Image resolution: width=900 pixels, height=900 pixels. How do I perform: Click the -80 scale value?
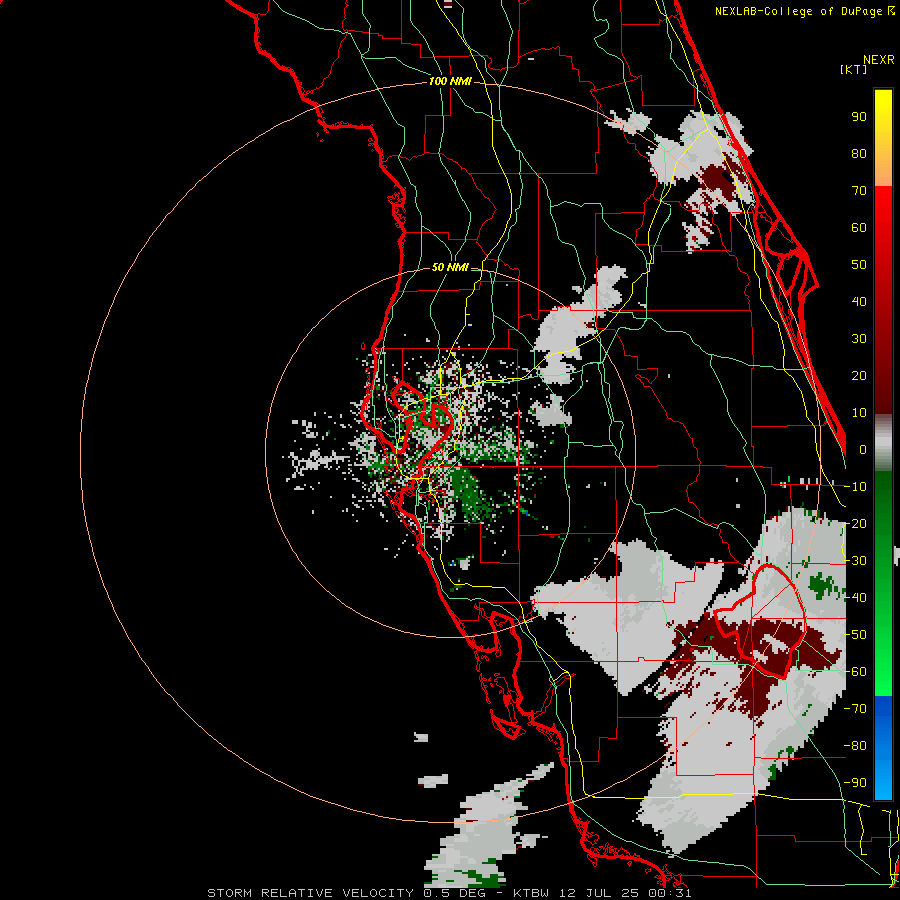(855, 746)
